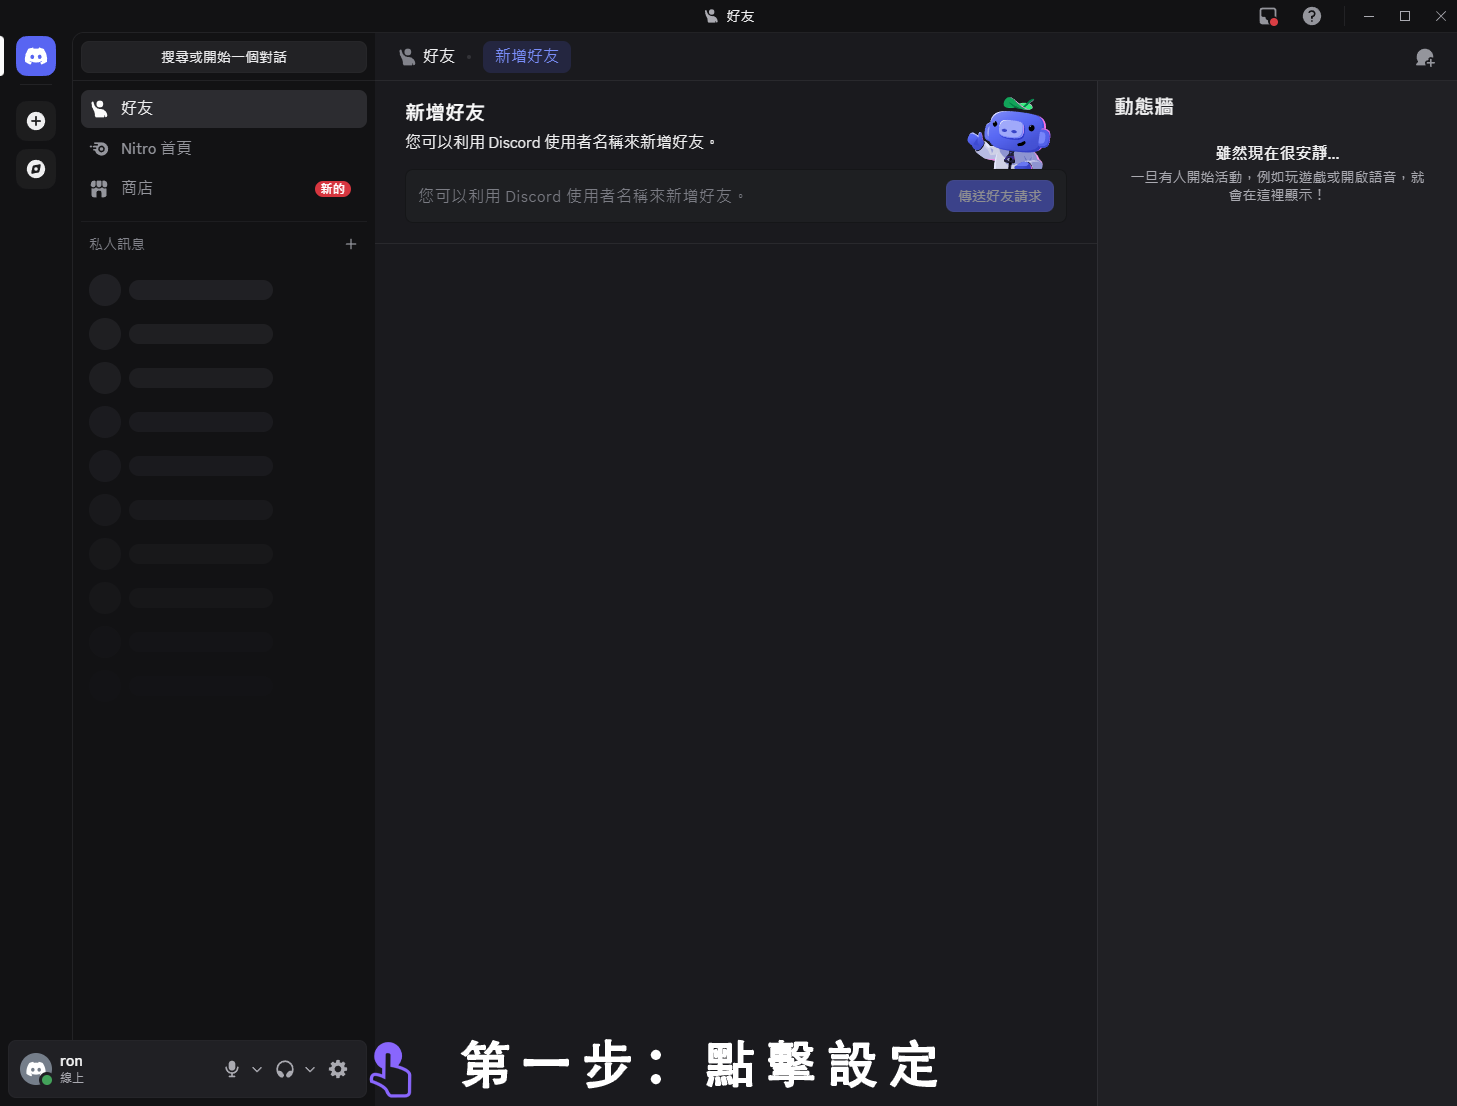Screen dimensions: 1457x1106
Task: Minimize the Discord window
Action: (x=1369, y=16)
